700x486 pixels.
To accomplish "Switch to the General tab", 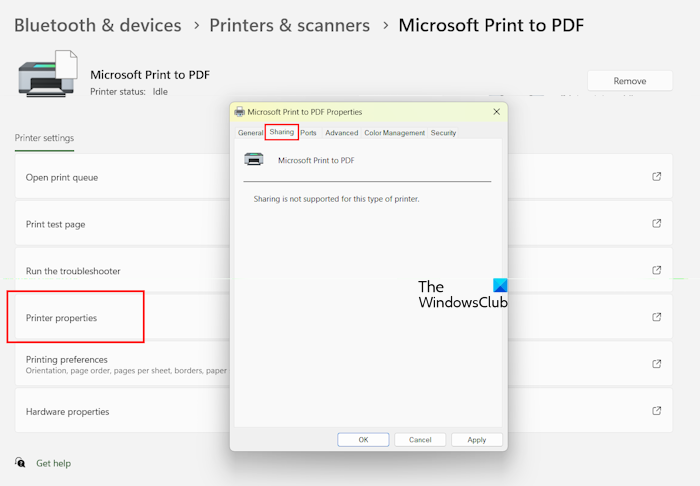I will [x=250, y=133].
